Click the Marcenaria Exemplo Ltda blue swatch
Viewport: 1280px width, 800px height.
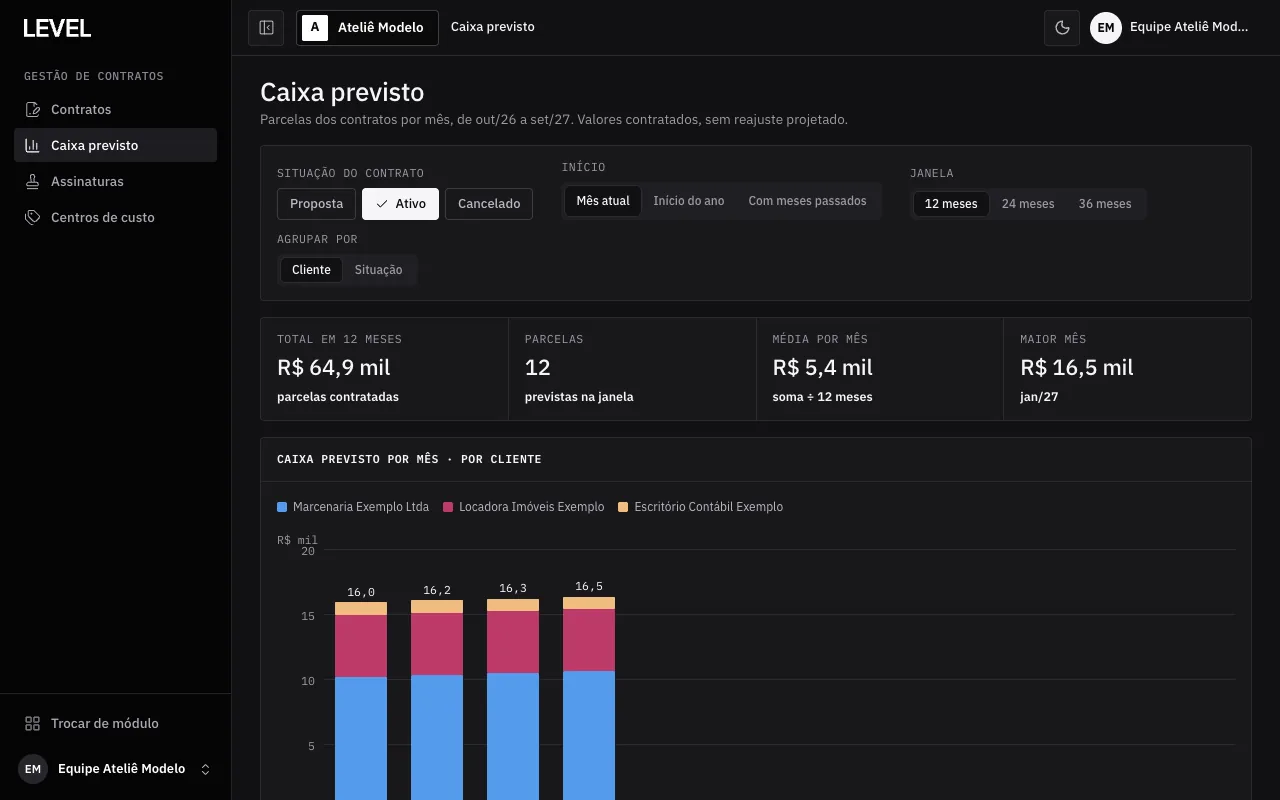(x=282, y=507)
